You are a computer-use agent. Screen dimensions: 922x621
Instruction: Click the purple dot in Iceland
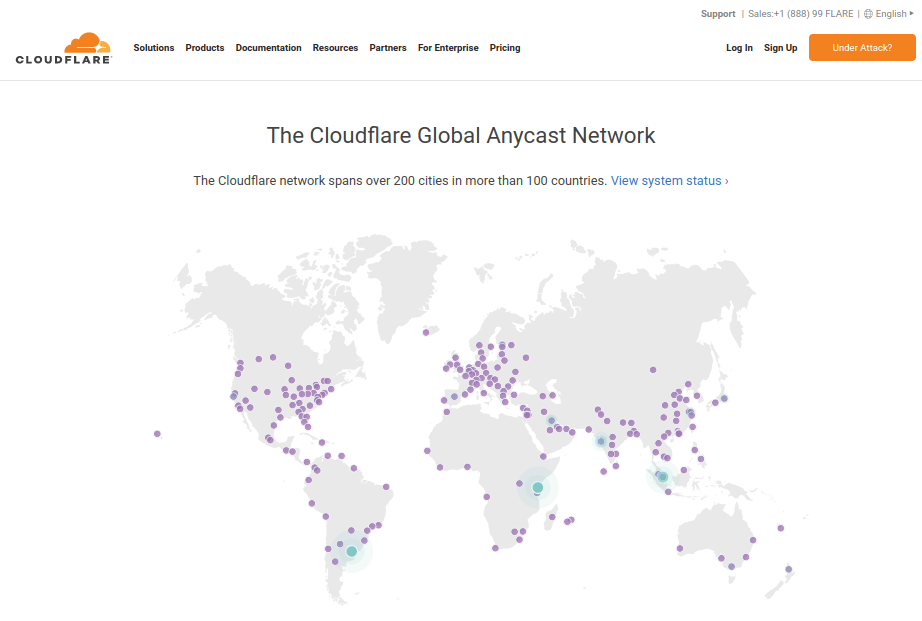tap(426, 333)
